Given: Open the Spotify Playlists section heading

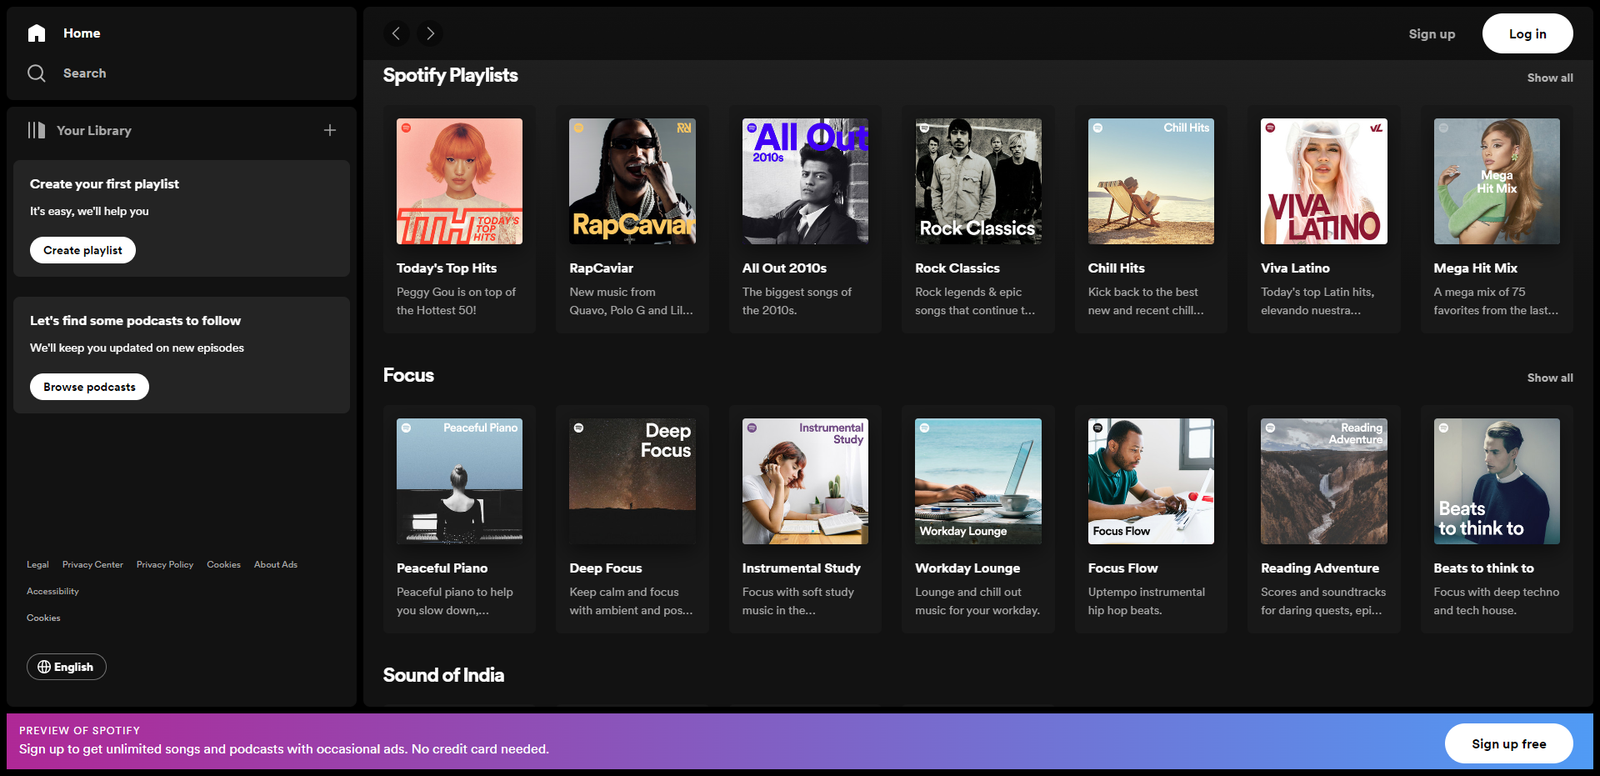Looking at the screenshot, I should click(x=450, y=75).
